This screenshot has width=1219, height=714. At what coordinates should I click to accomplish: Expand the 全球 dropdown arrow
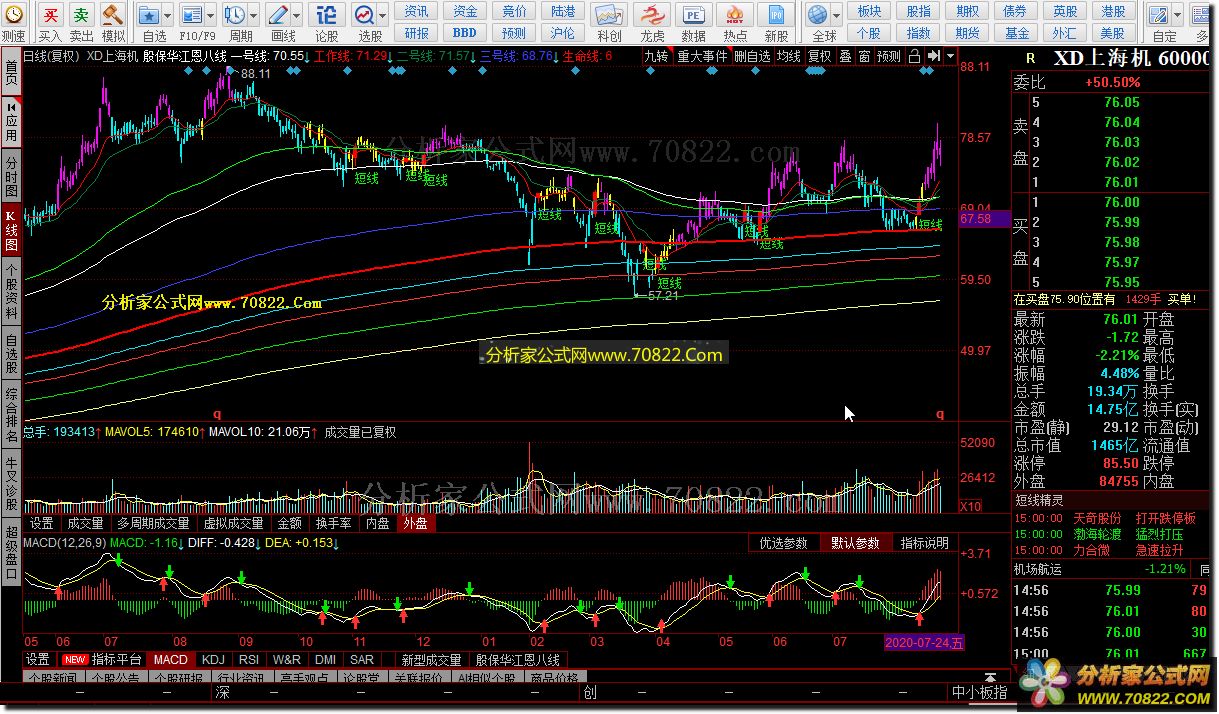pyautogui.click(x=837, y=16)
